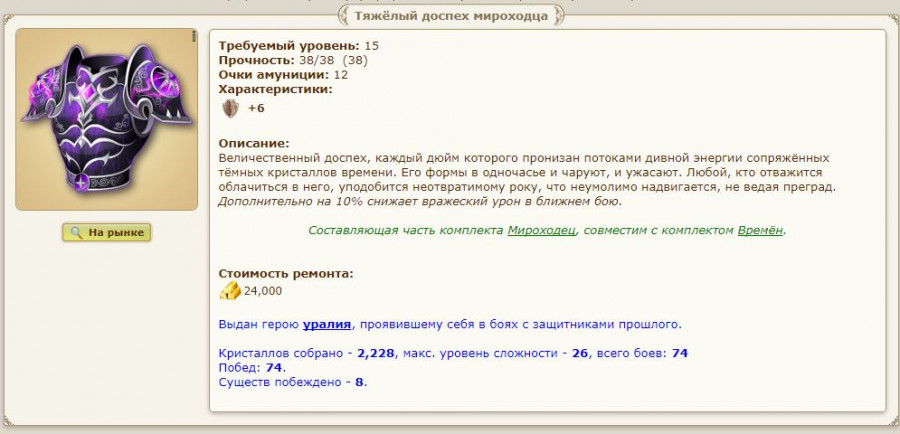This screenshot has height=434, width=900.
Task: Click the italic melee damage reduction note
Action: point(420,202)
